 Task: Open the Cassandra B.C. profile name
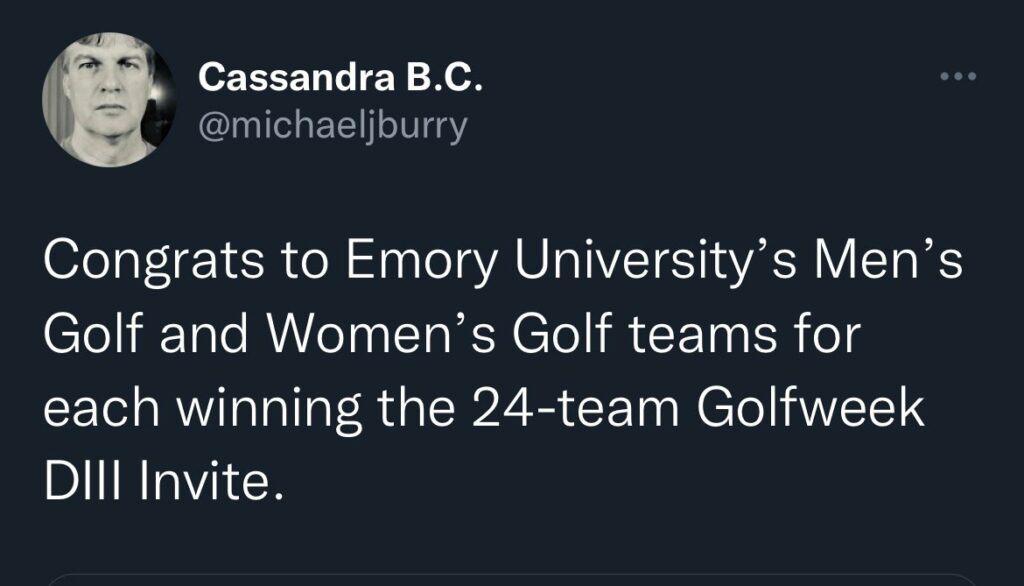pyautogui.click(x=340, y=77)
